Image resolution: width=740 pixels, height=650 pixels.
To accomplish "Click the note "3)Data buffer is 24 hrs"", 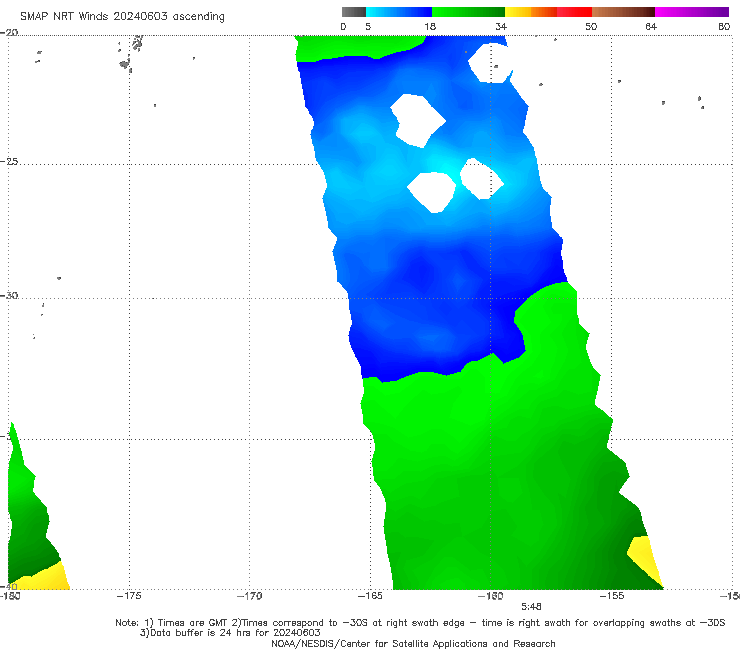I will click(x=230, y=633).
